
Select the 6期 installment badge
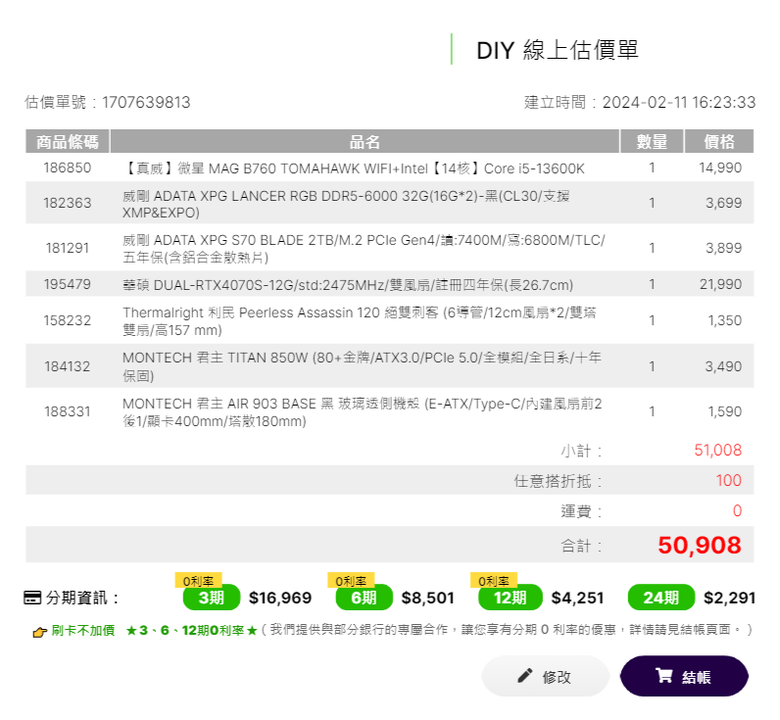[364, 597]
